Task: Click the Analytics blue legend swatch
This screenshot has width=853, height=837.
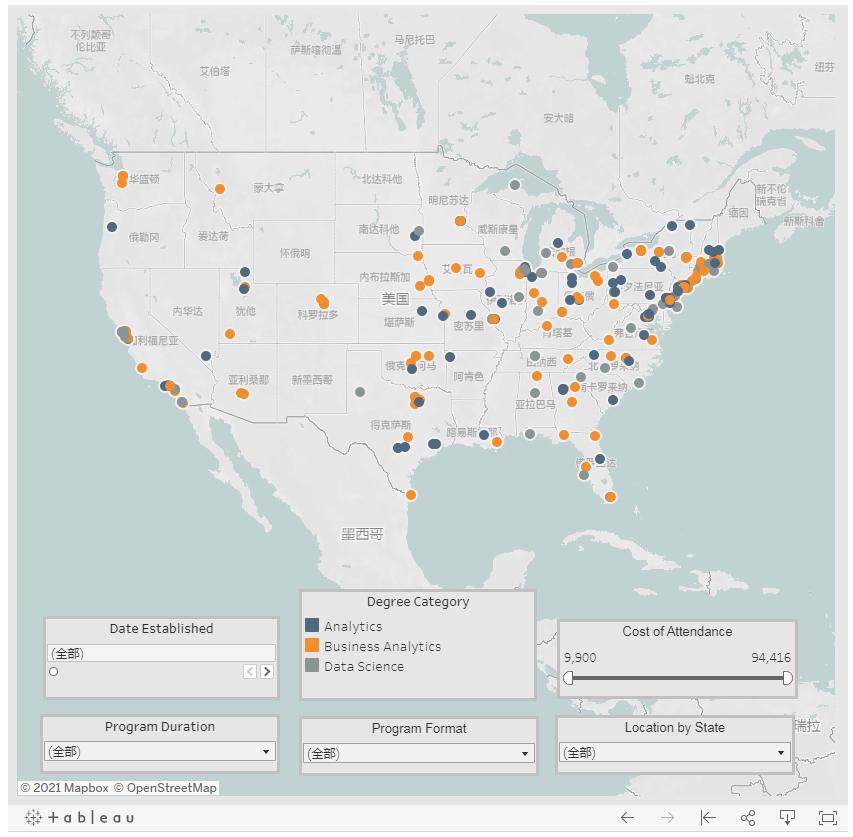Action: 312,625
